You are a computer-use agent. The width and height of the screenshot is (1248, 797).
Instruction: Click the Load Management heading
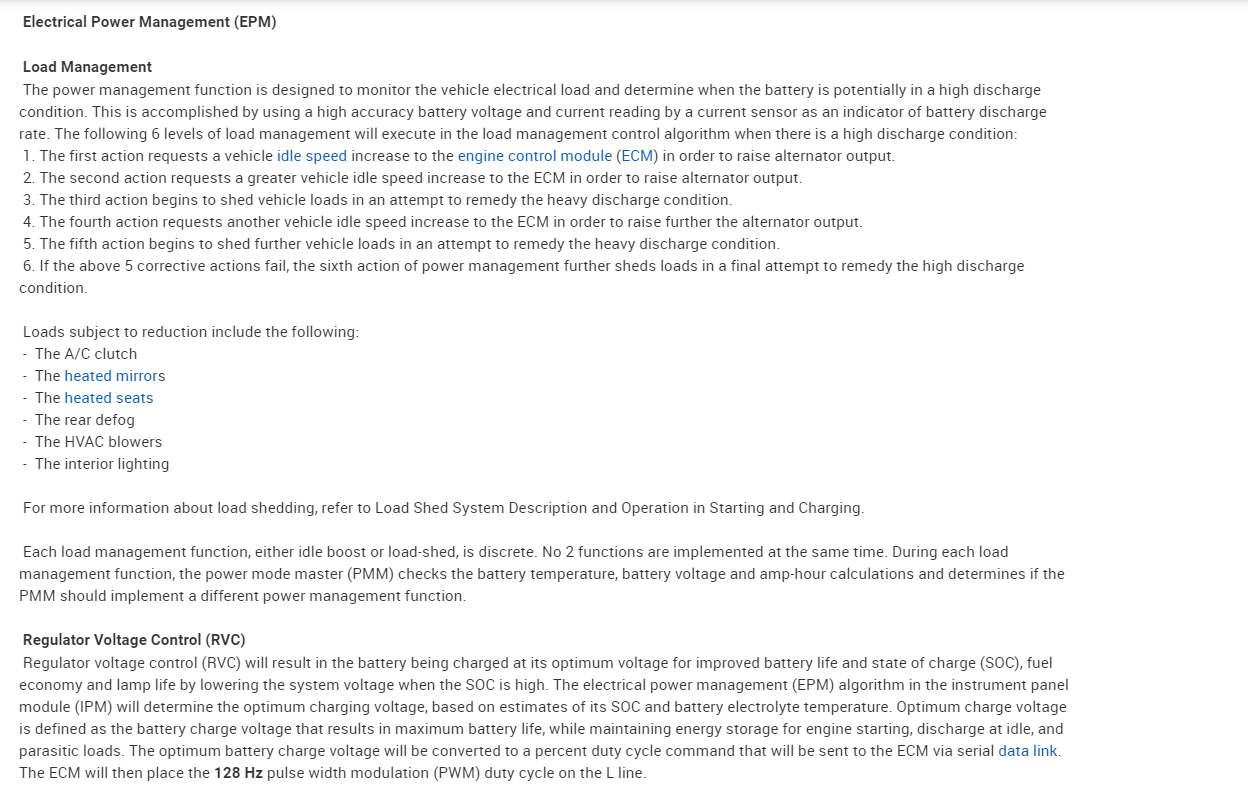pos(87,67)
